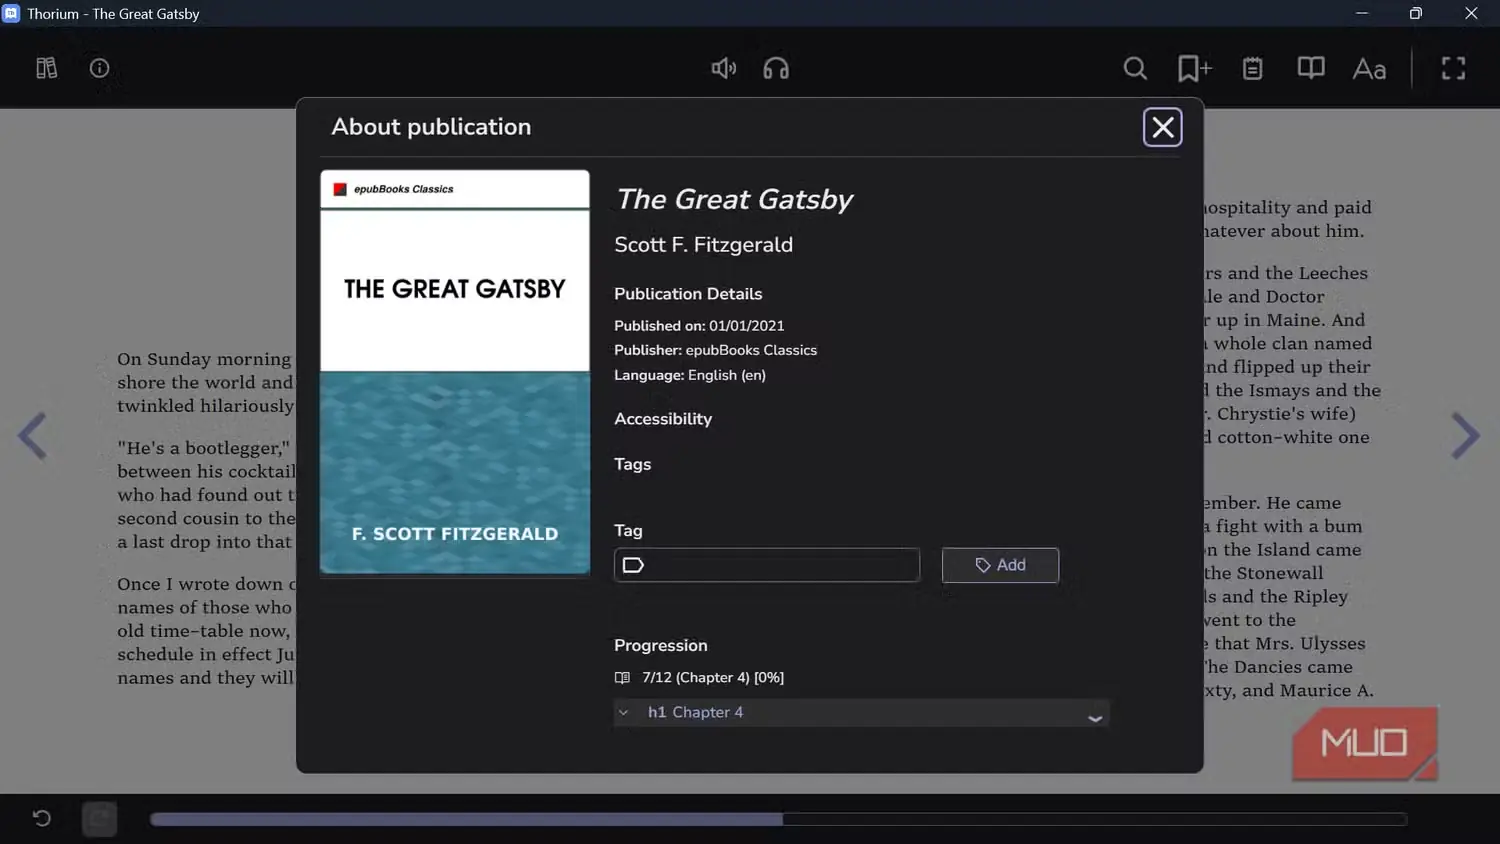1500x844 pixels.
Task: Open the annotations notepad icon
Action: pos(1252,68)
